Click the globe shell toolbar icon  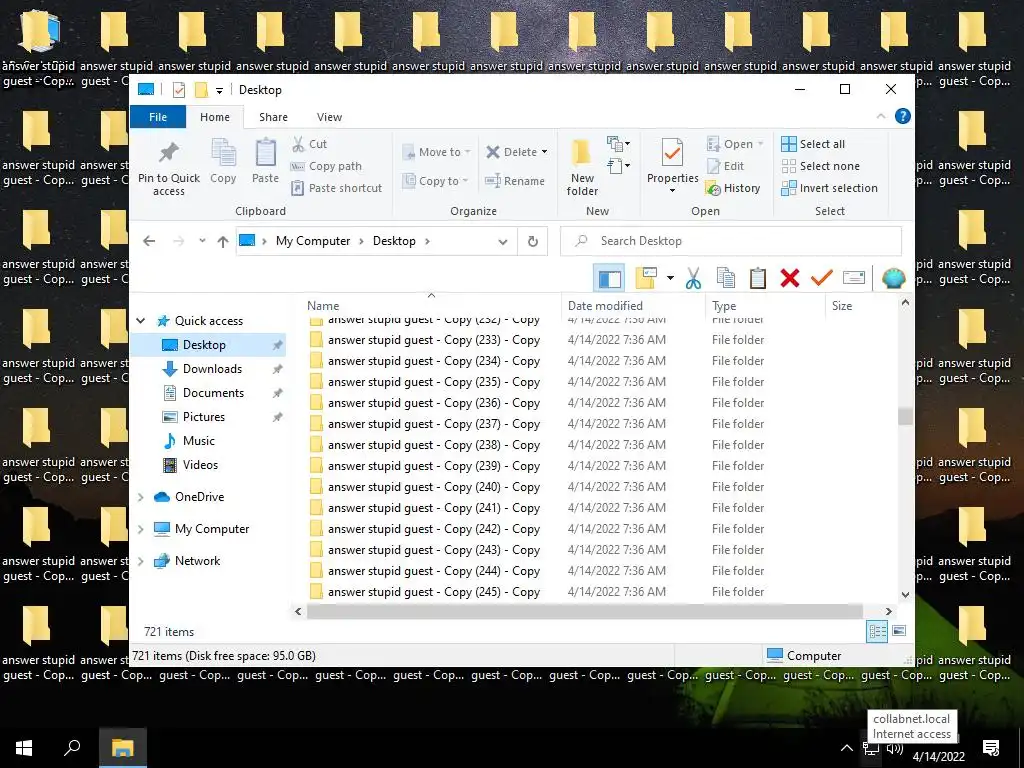click(893, 278)
